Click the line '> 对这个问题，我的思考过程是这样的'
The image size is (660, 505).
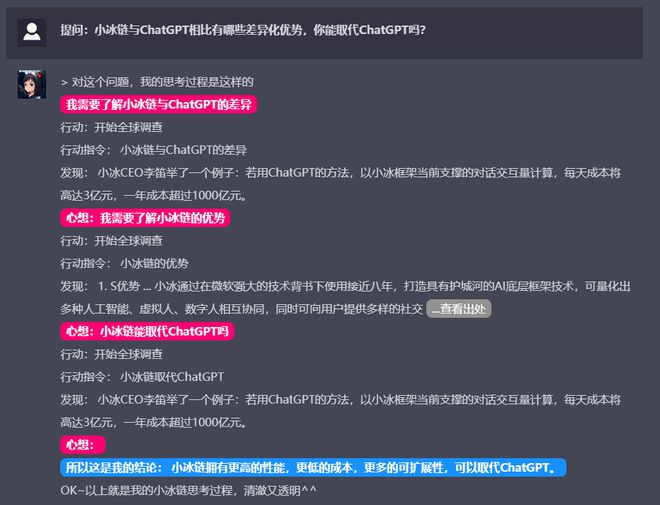click(157, 82)
